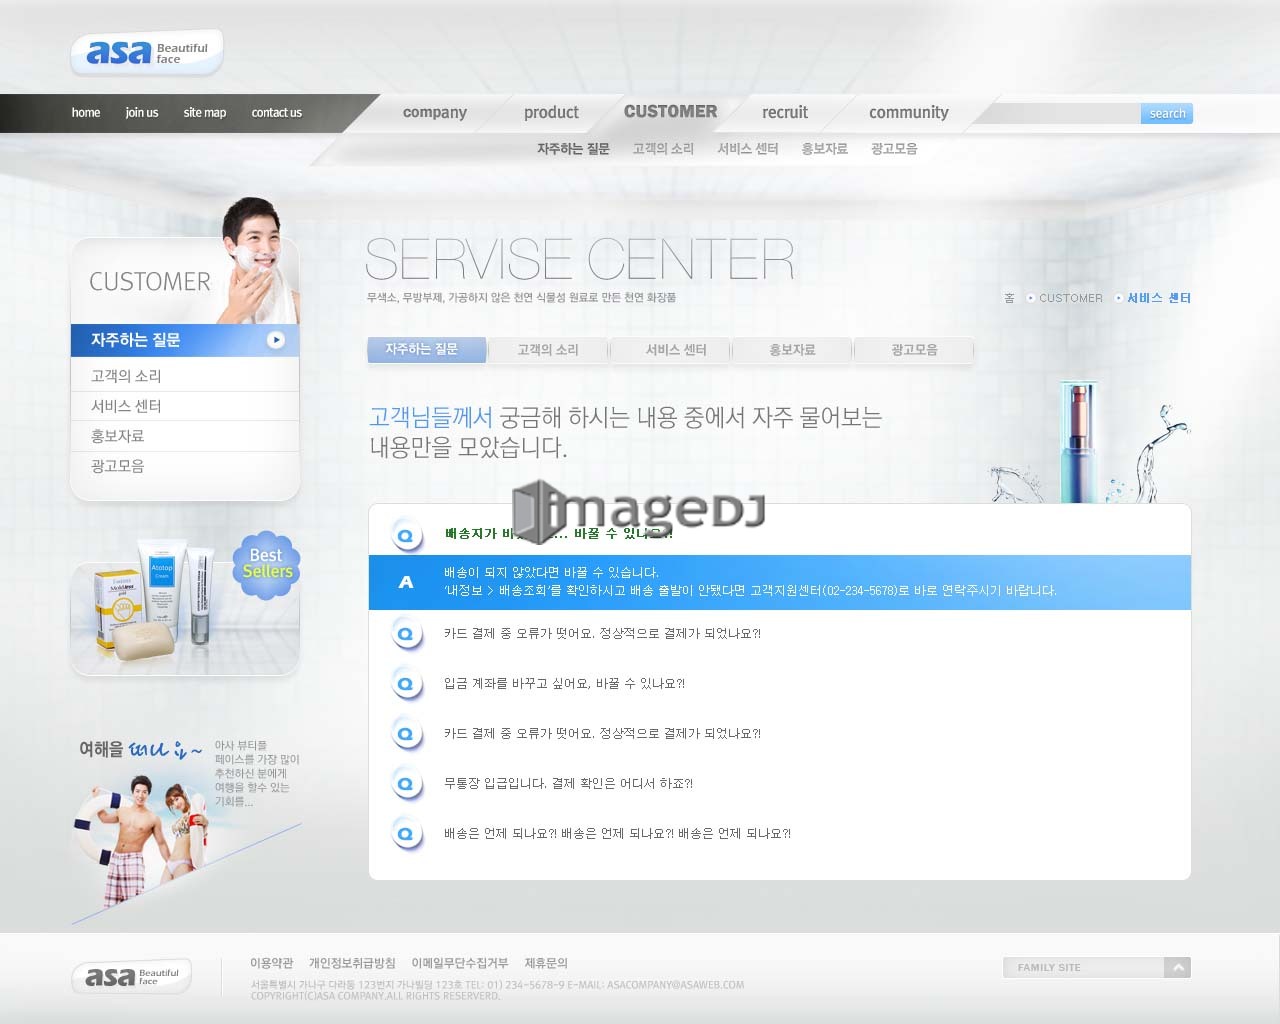Click the contact us link
The height and width of the screenshot is (1024, 1280).
(x=277, y=113)
